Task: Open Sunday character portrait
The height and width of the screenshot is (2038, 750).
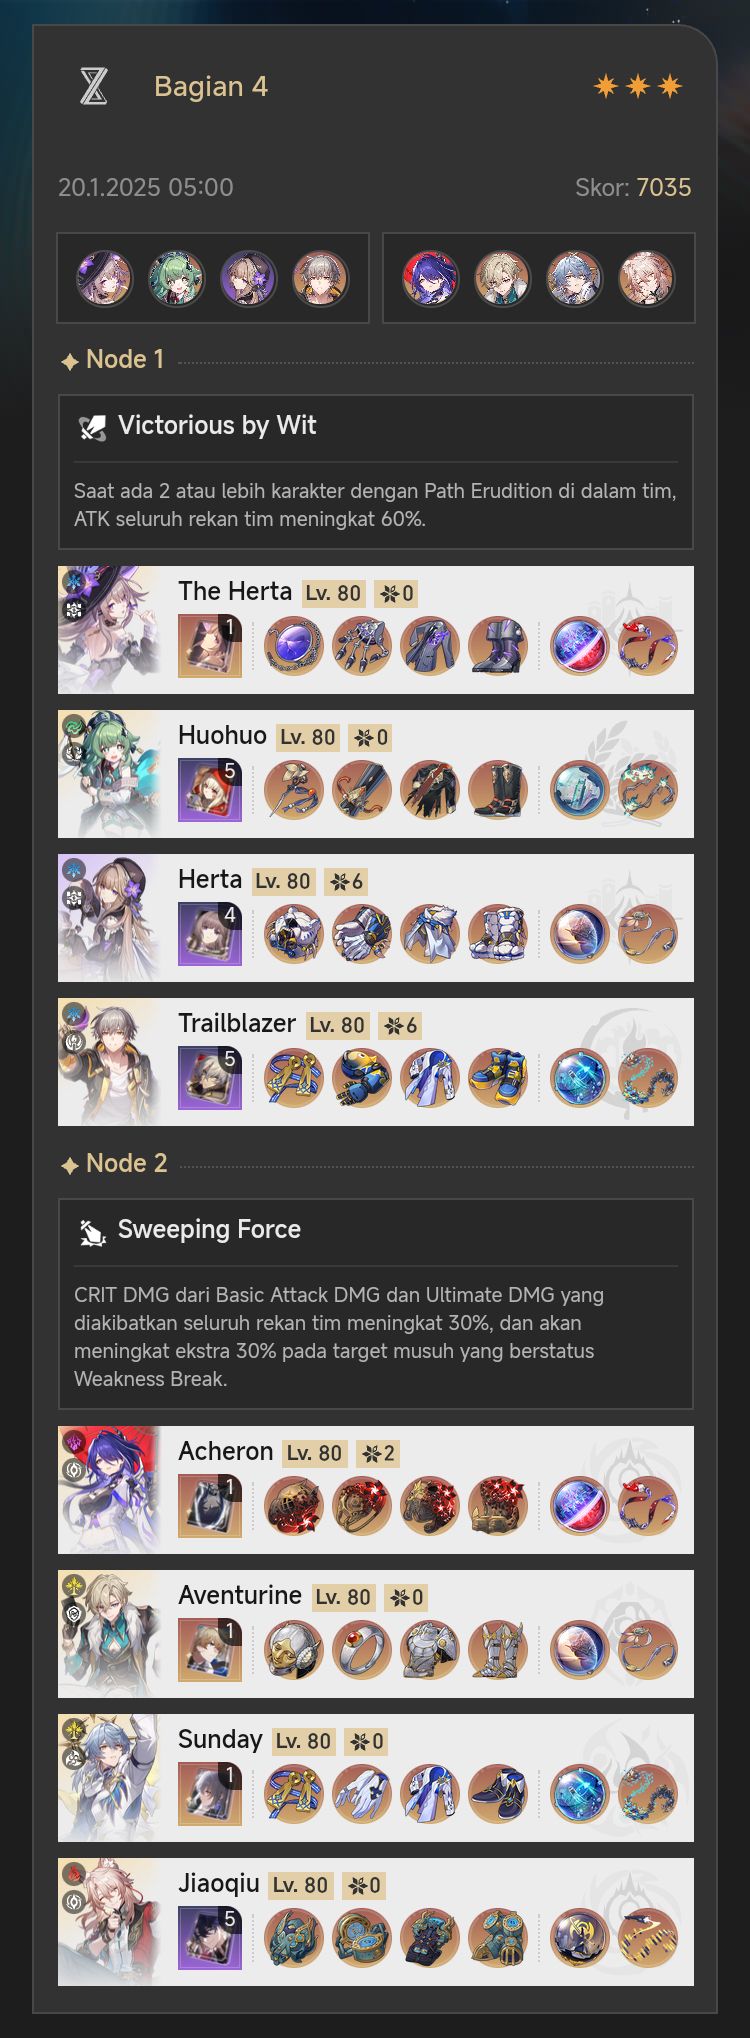Action: 109,1778
